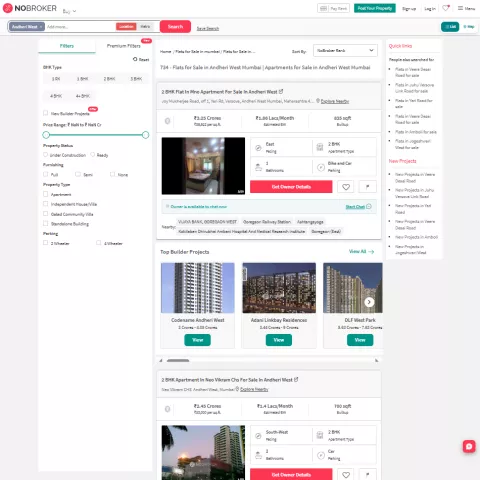Click the price range slider left handle

46,135
